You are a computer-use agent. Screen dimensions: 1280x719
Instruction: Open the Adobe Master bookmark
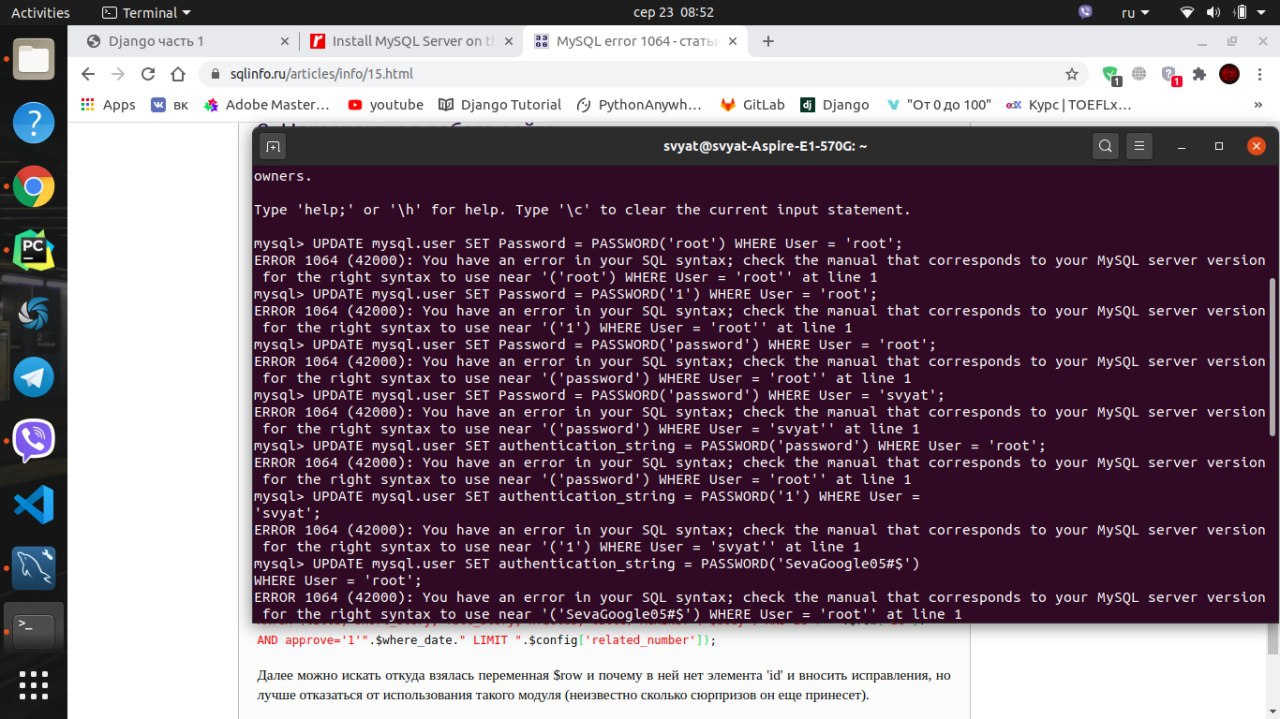266,104
